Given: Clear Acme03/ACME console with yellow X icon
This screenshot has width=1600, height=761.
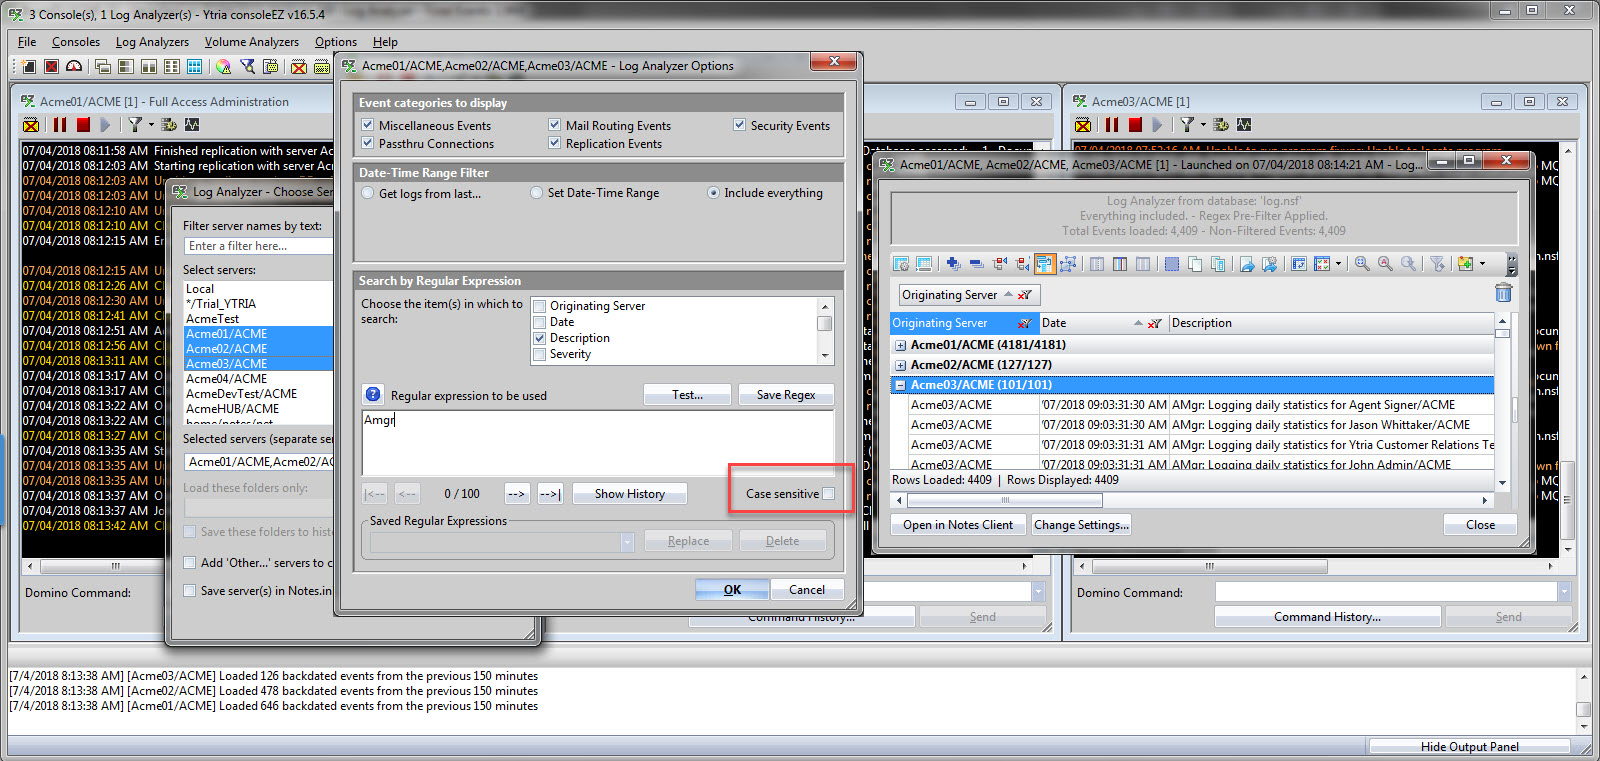Looking at the screenshot, I should [x=1083, y=125].
